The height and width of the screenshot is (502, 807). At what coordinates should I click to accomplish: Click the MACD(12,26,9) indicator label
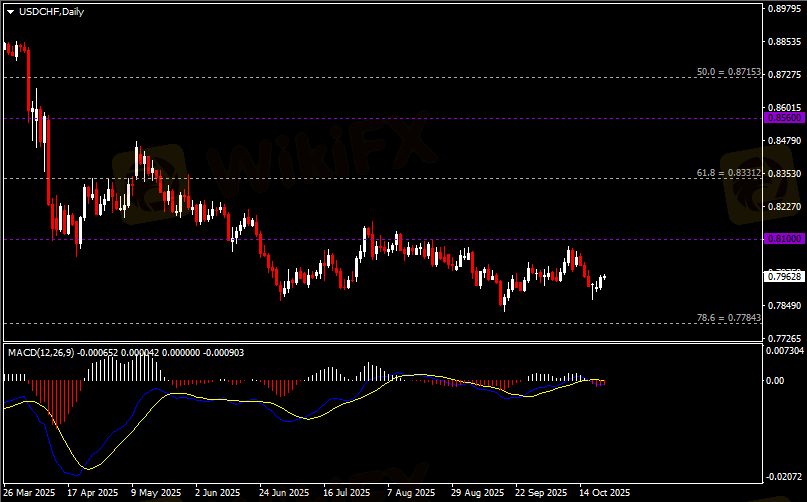point(40,353)
